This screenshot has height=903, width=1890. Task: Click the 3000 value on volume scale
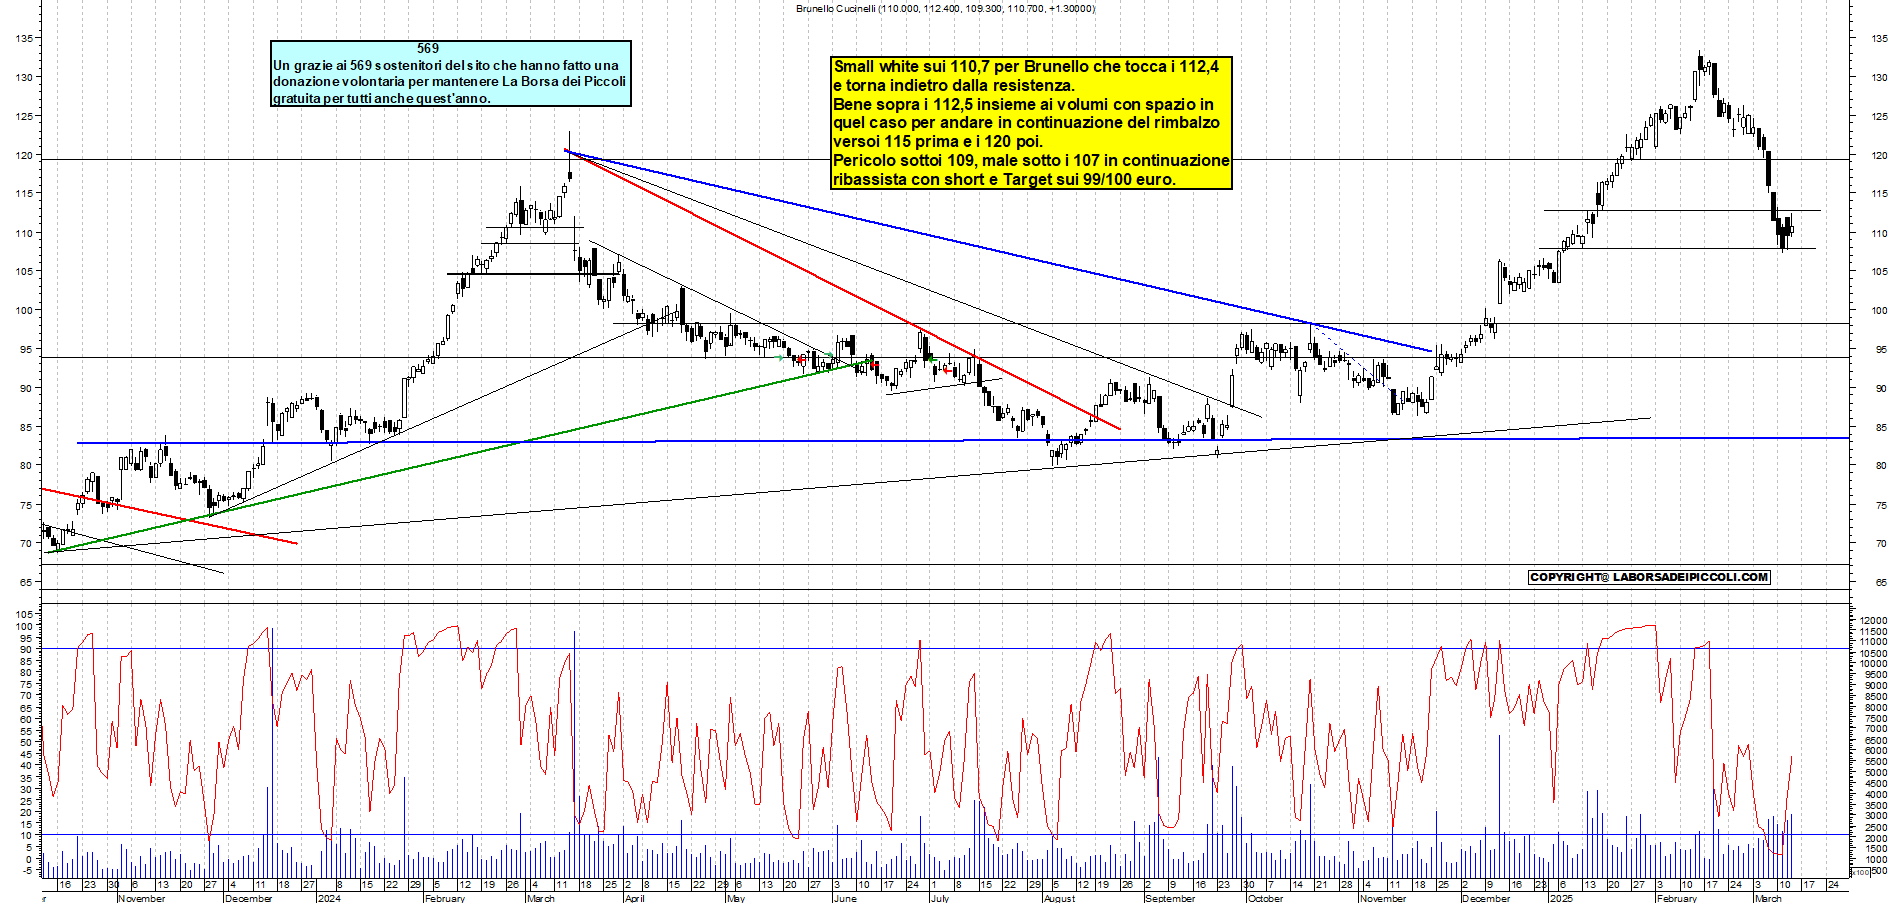pos(1875,816)
